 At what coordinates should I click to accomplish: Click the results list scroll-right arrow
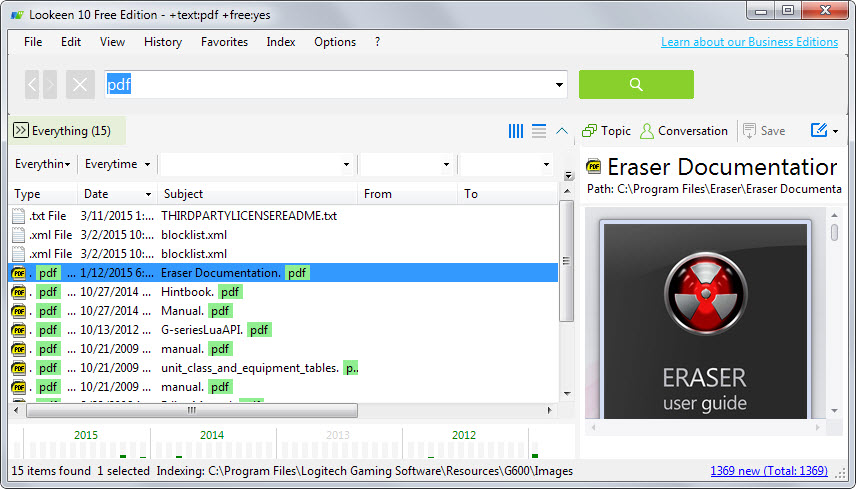550,410
